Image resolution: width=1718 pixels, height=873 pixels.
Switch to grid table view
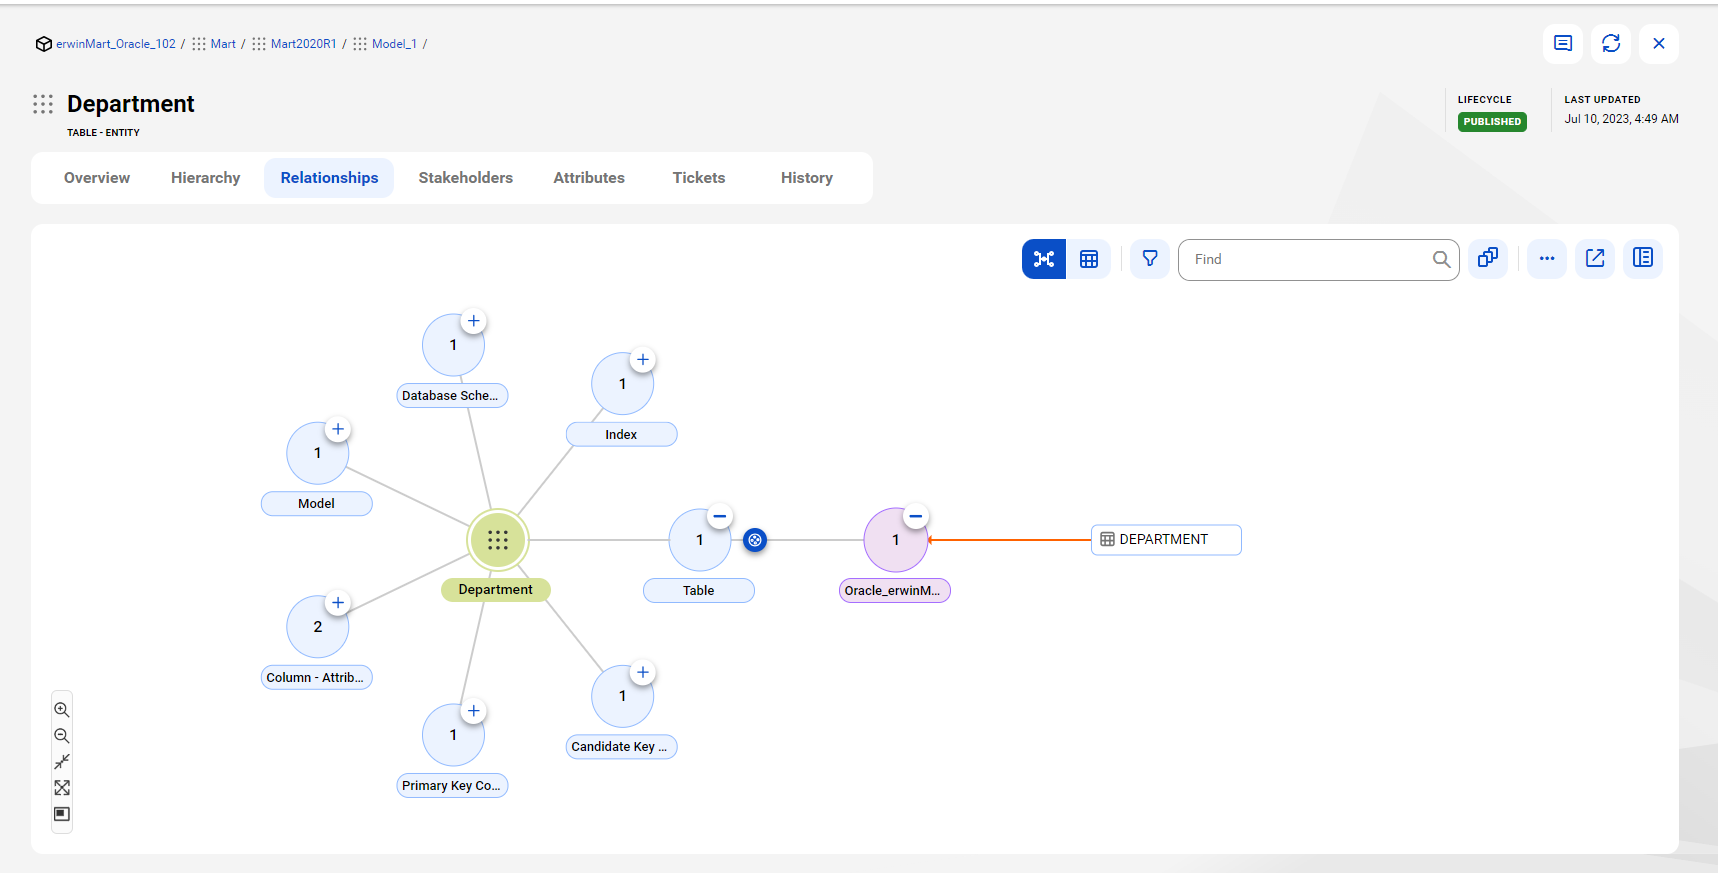1089,259
